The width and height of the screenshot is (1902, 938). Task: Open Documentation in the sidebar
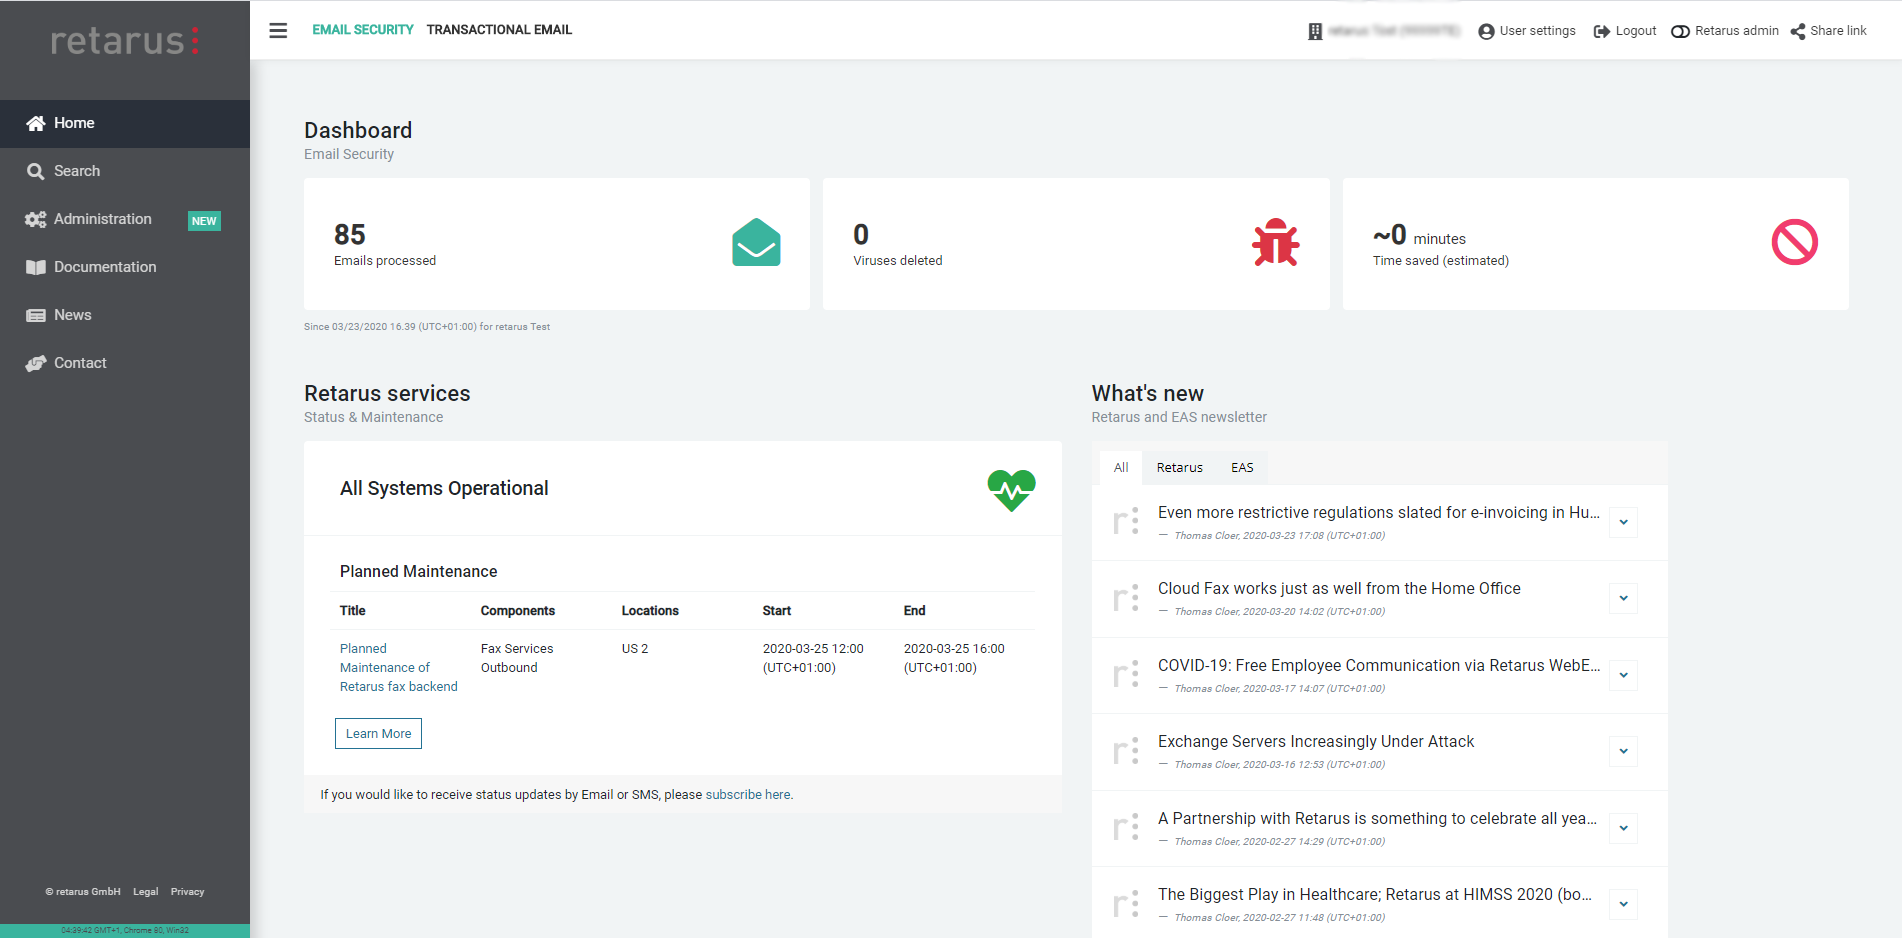[x=125, y=267]
